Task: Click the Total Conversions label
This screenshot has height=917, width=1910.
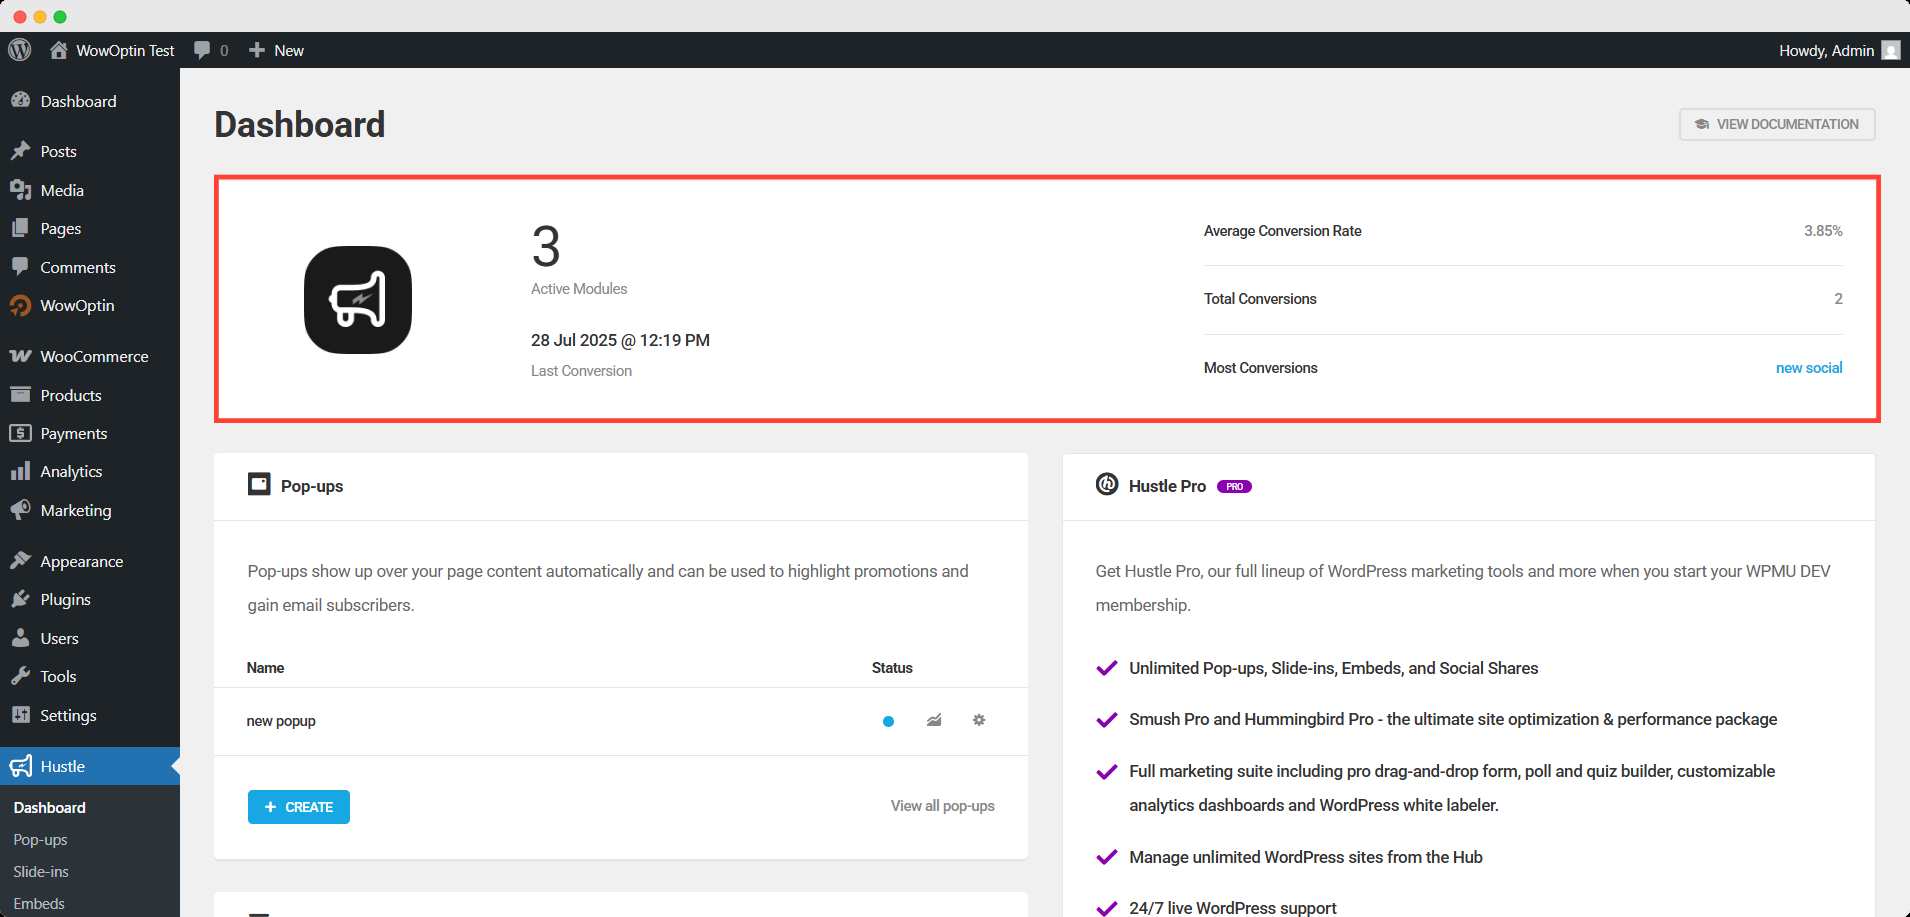Action: [x=1260, y=299]
